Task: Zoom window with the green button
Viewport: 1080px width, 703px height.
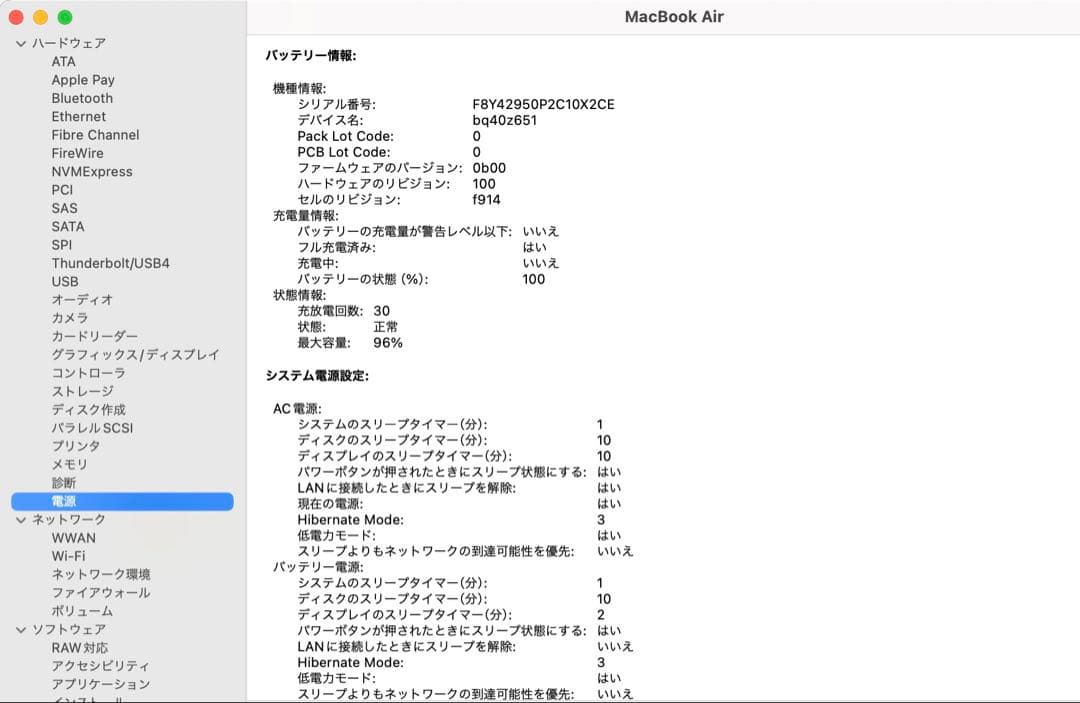Action: tap(65, 17)
